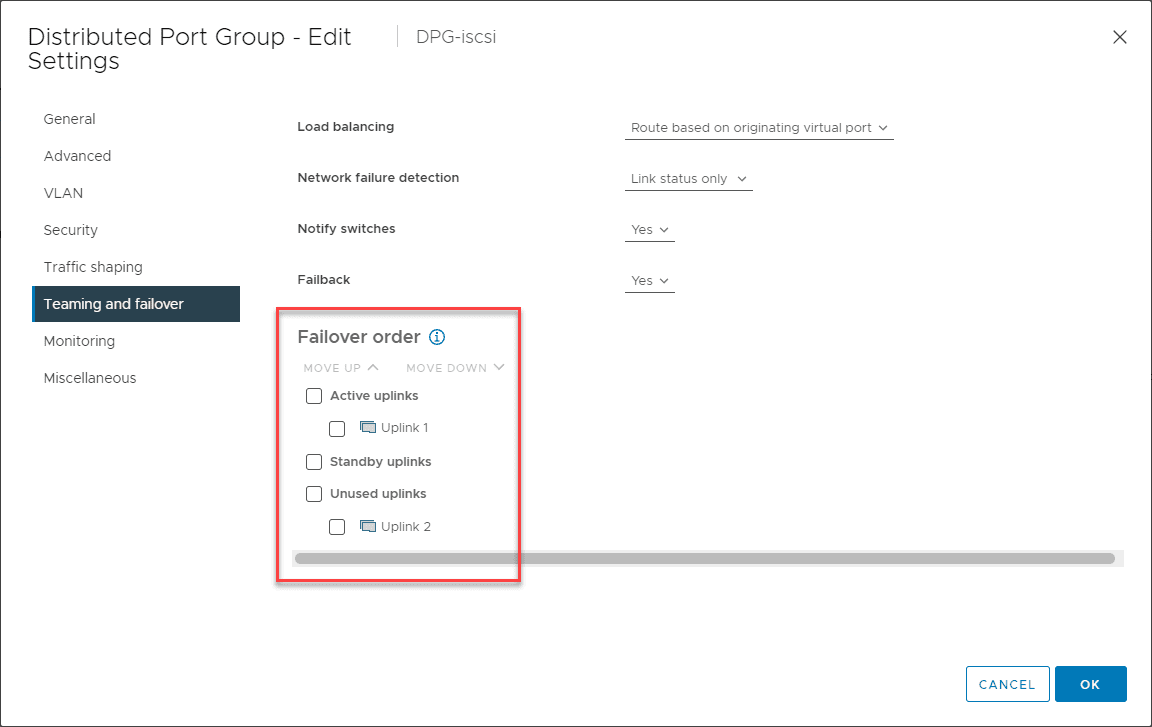Tick the Active uplinks checkbox
1152x727 pixels.
pos(314,396)
